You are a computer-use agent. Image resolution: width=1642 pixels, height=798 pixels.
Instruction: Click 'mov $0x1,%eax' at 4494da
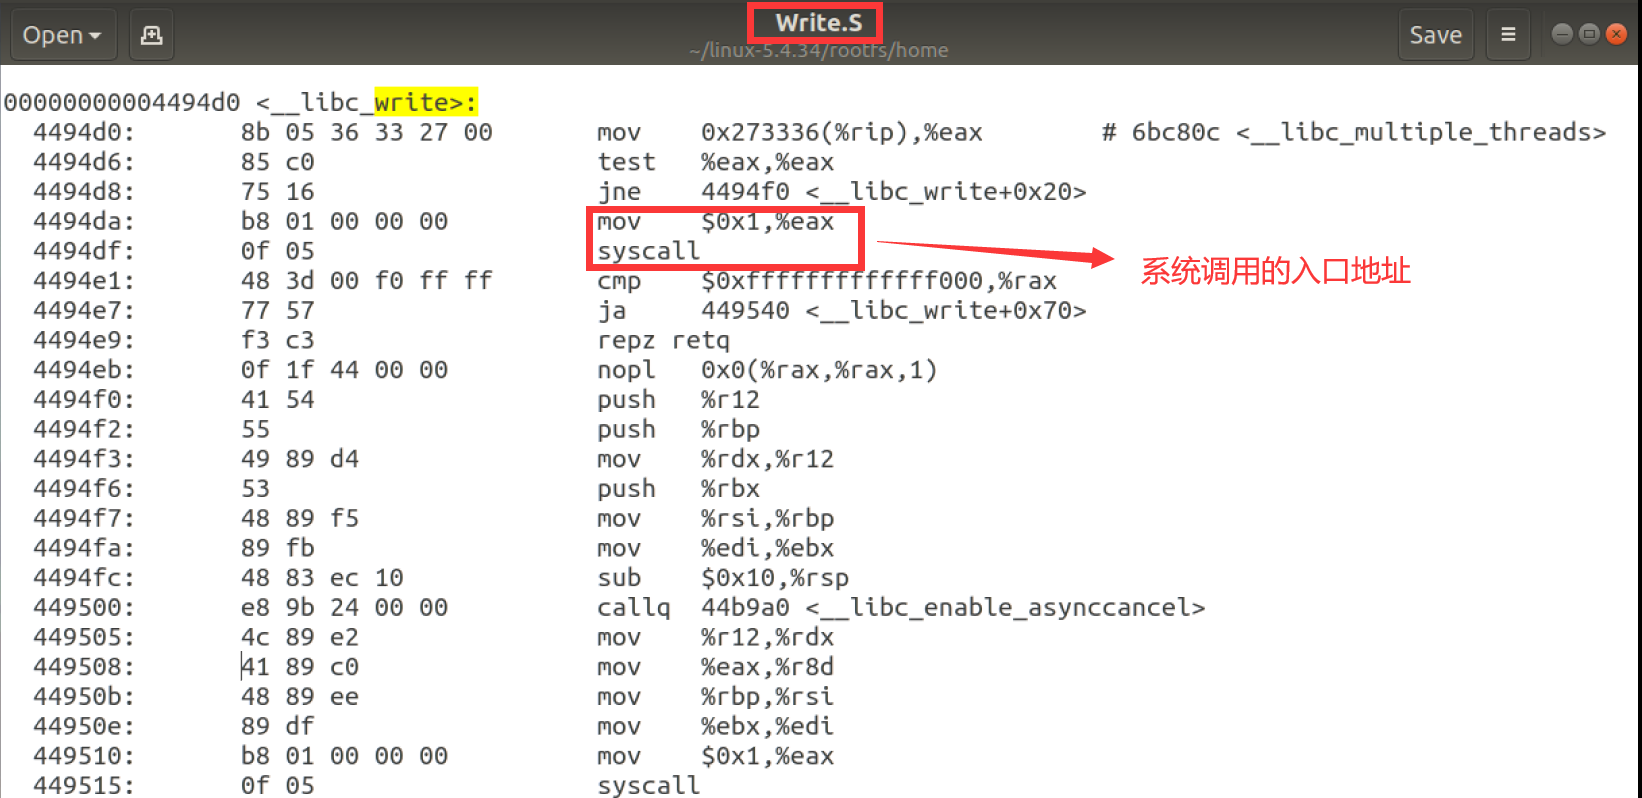[x=715, y=221]
